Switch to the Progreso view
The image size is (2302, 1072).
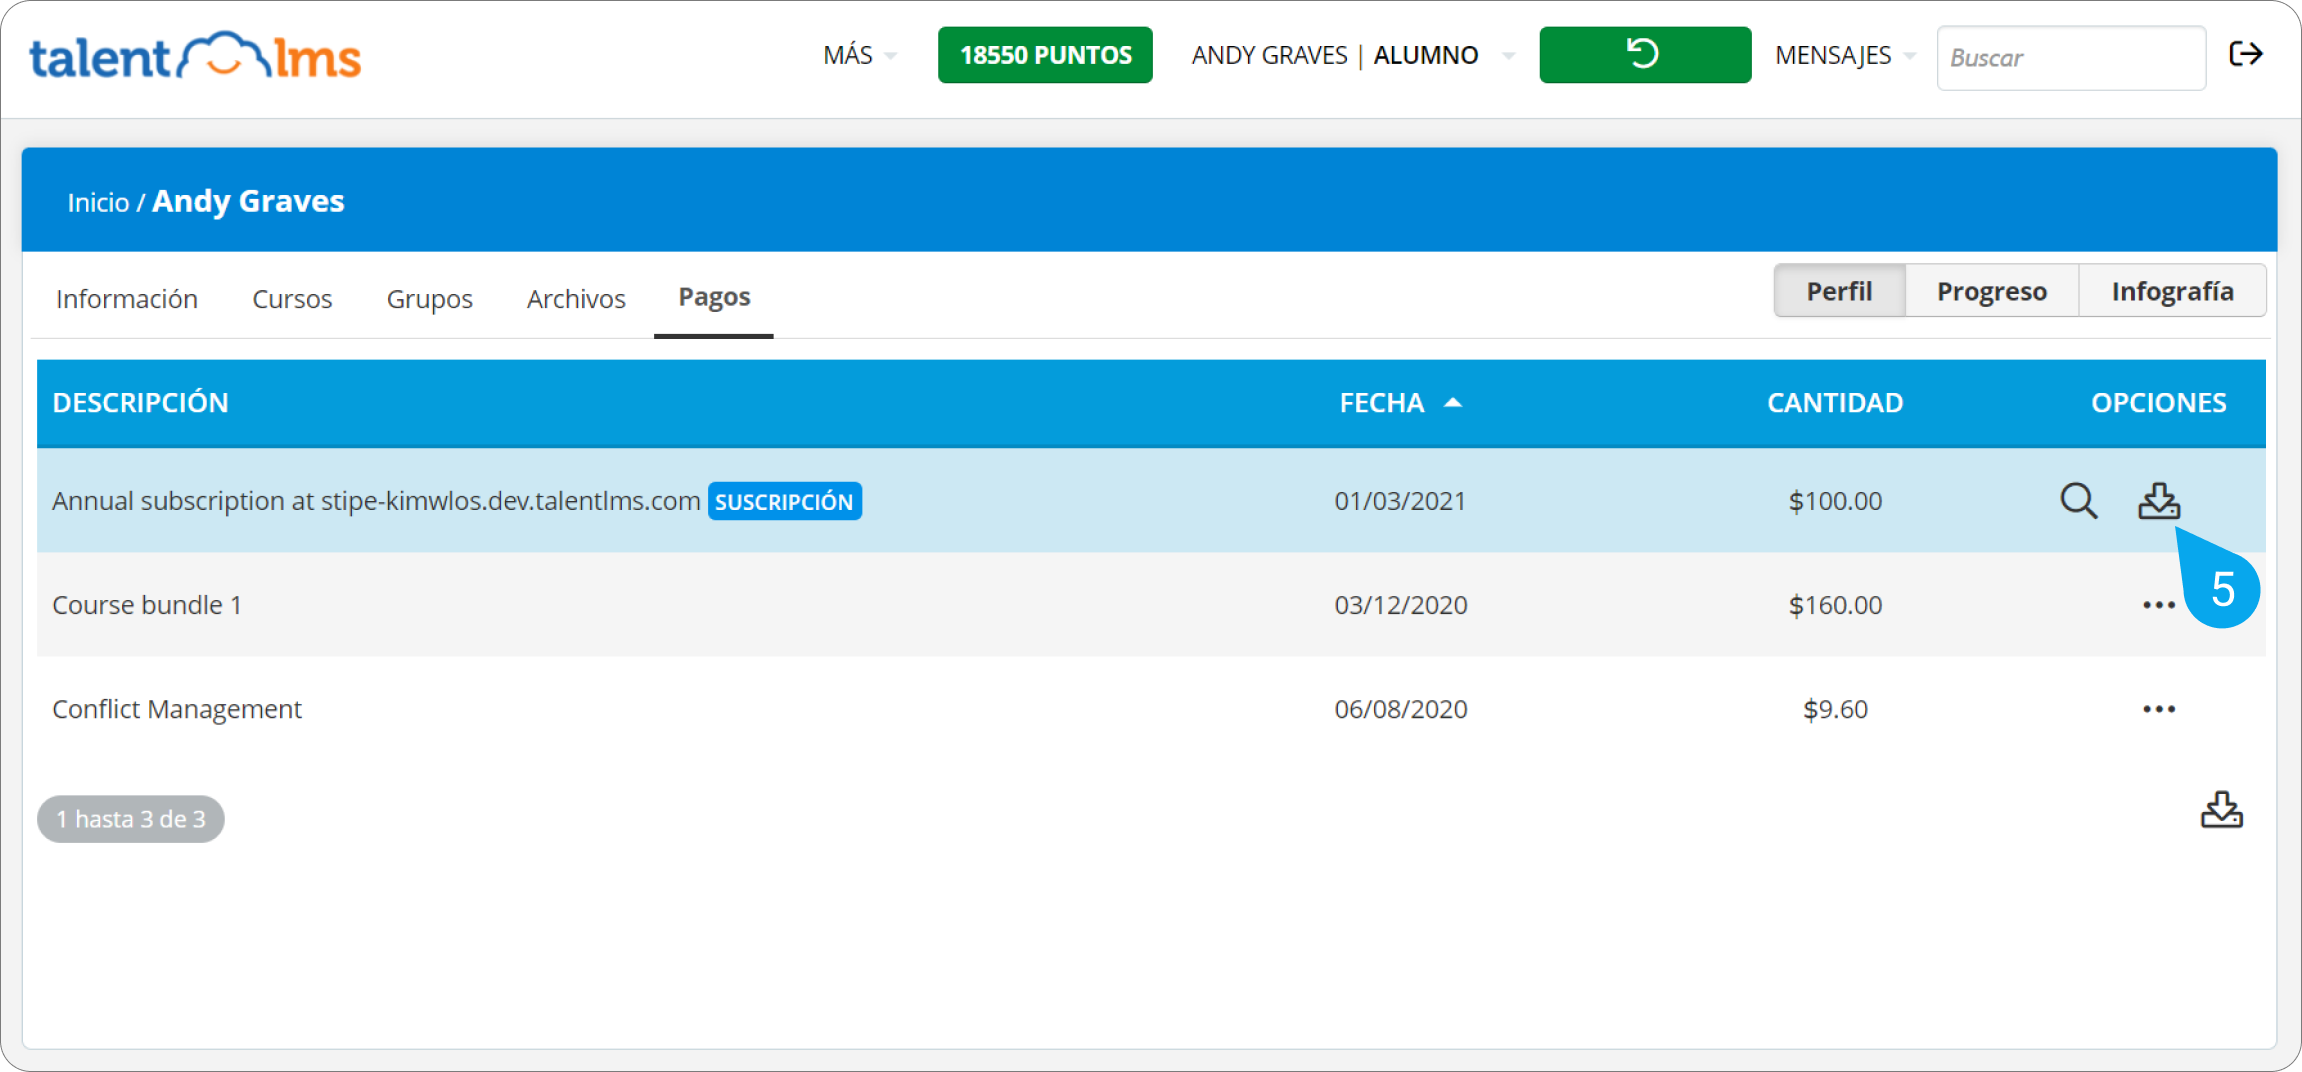point(1991,291)
